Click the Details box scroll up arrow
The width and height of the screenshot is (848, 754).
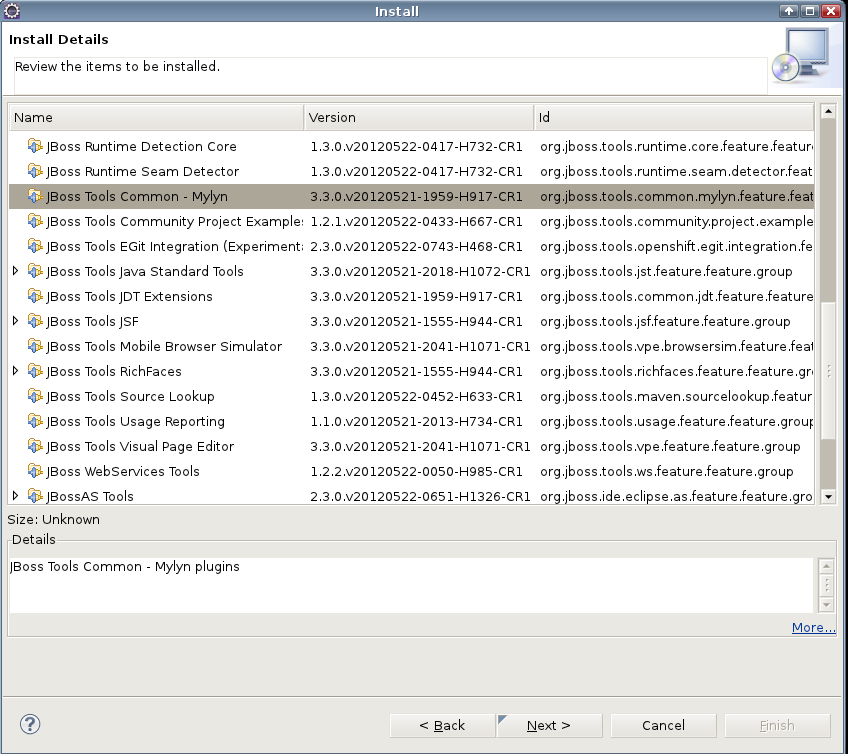click(x=826, y=566)
